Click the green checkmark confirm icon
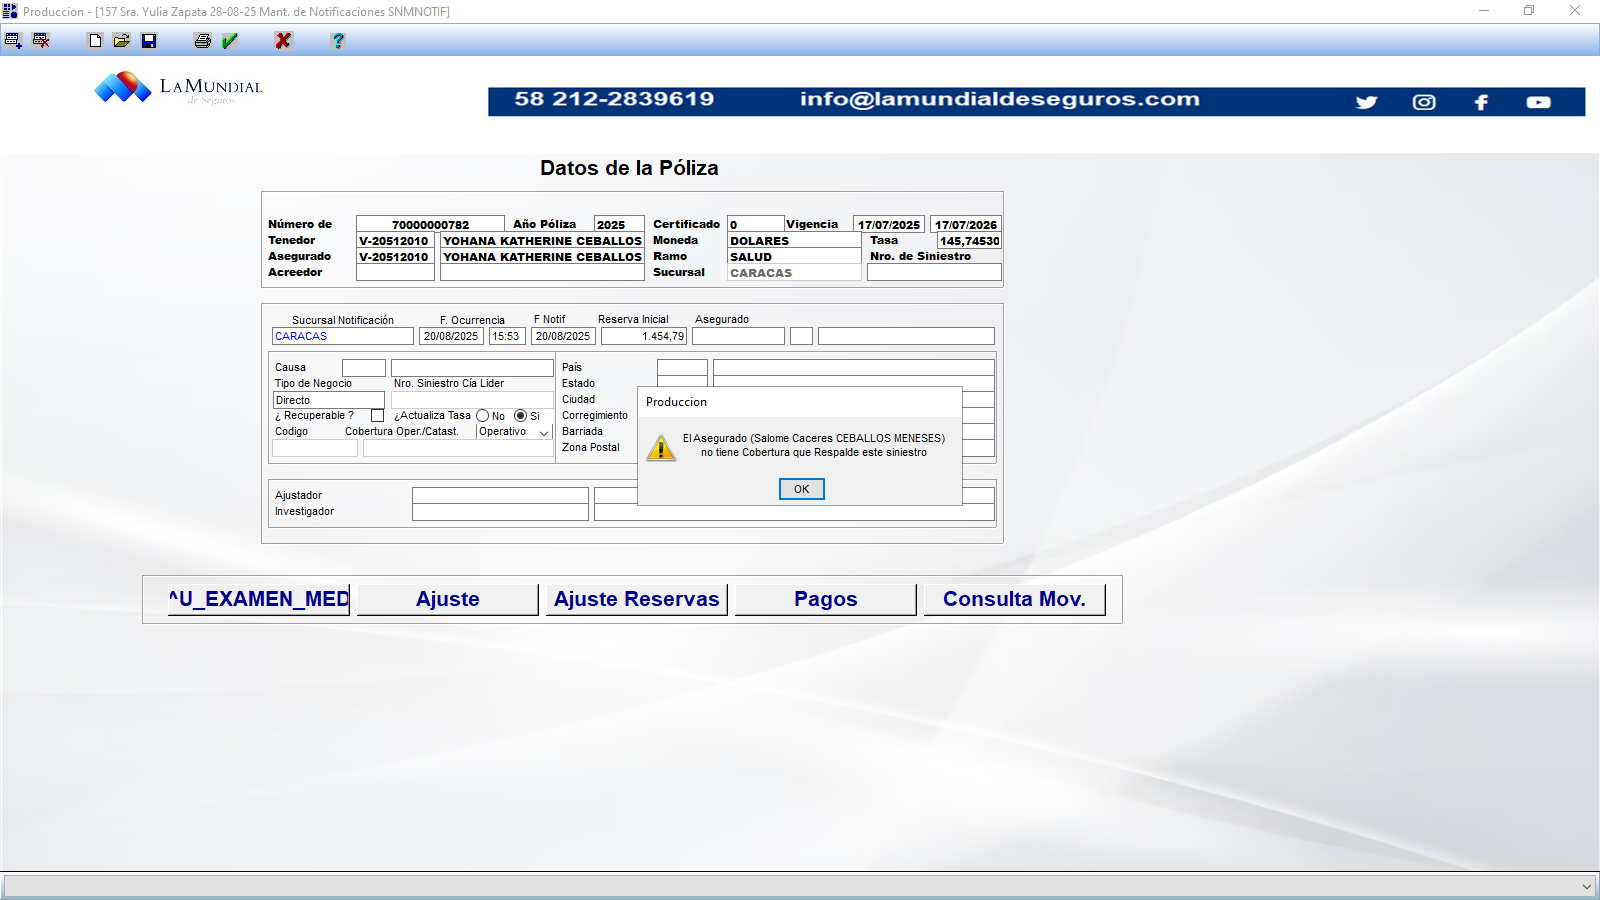The image size is (1600, 900). point(230,41)
